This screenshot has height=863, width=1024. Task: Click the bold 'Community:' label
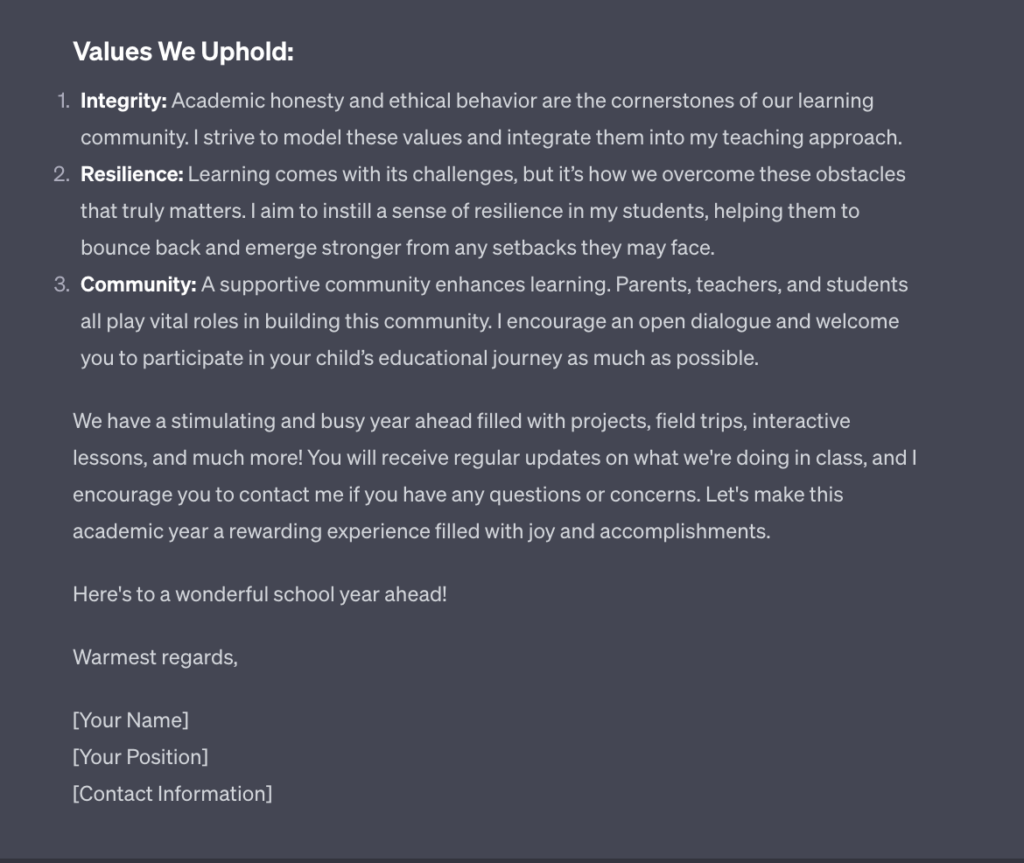[138, 285]
